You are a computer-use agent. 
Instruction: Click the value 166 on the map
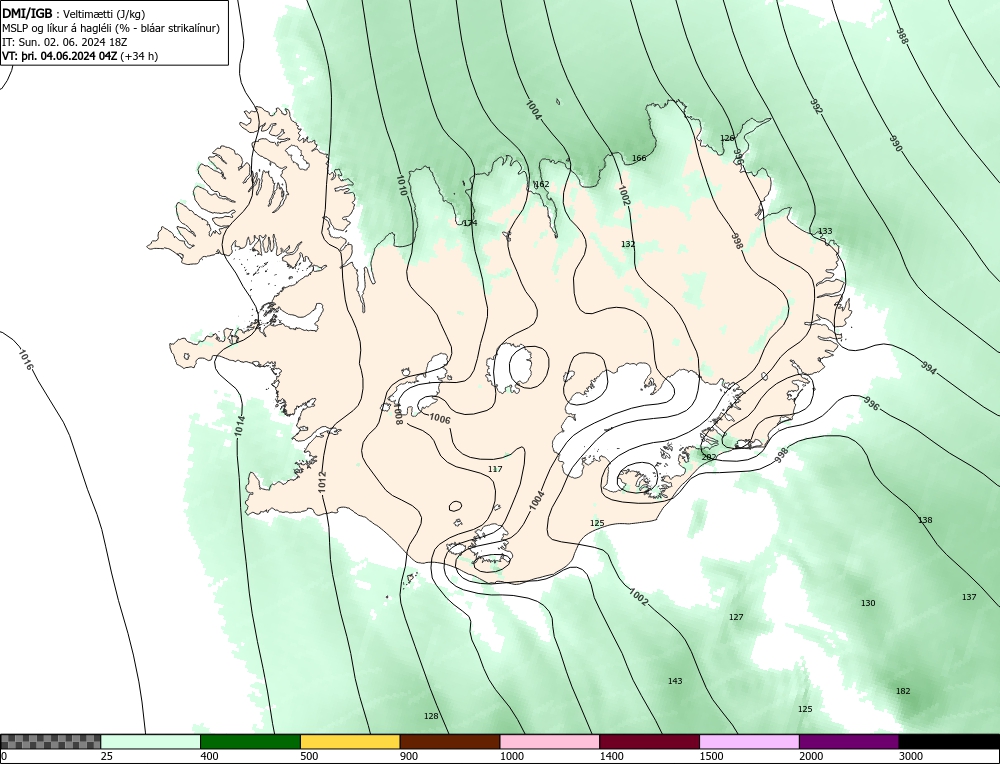coord(638,158)
